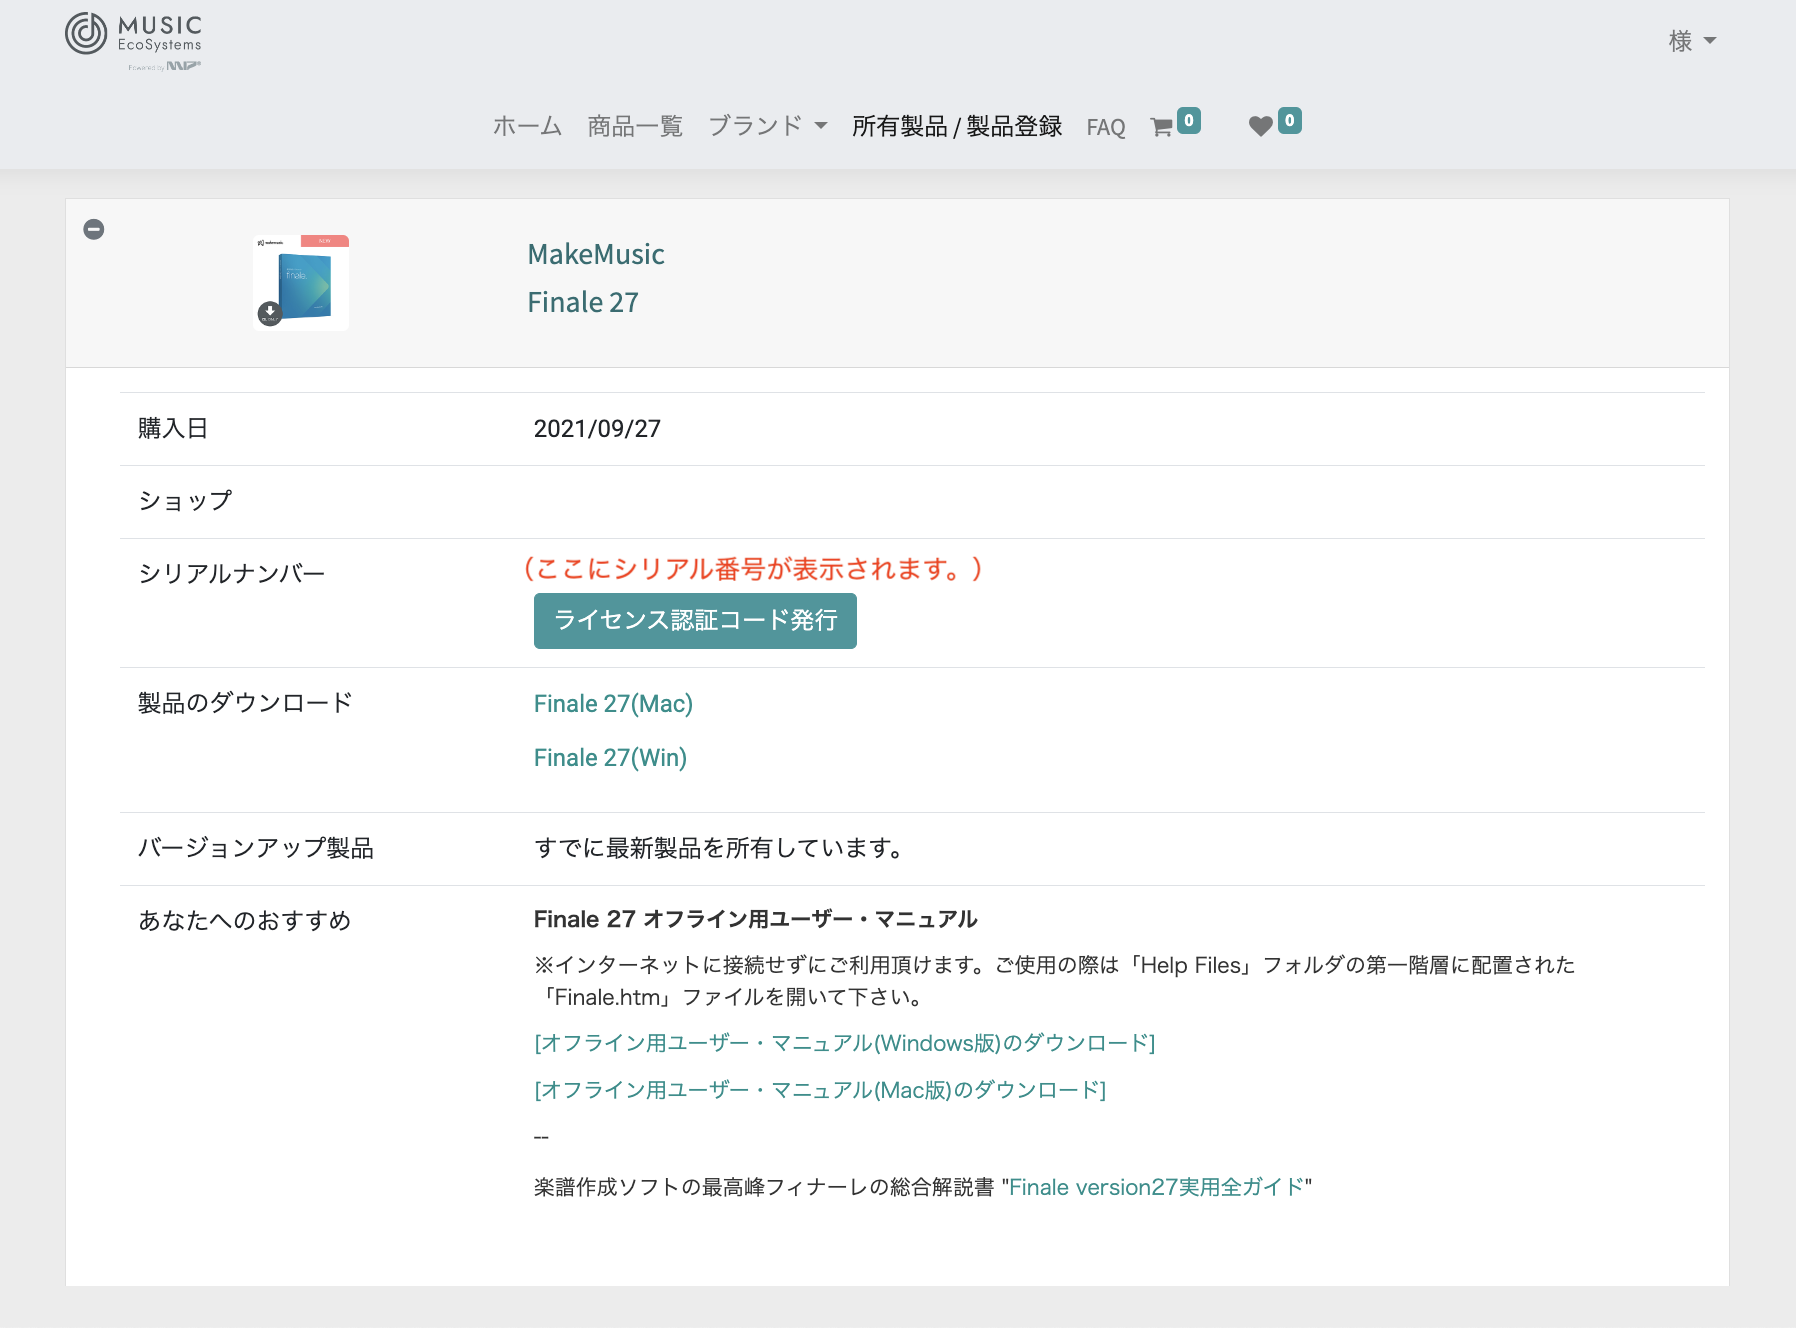The width and height of the screenshot is (1796, 1328).
Task: Click the 製品のダウンロード label
Action: point(246,703)
